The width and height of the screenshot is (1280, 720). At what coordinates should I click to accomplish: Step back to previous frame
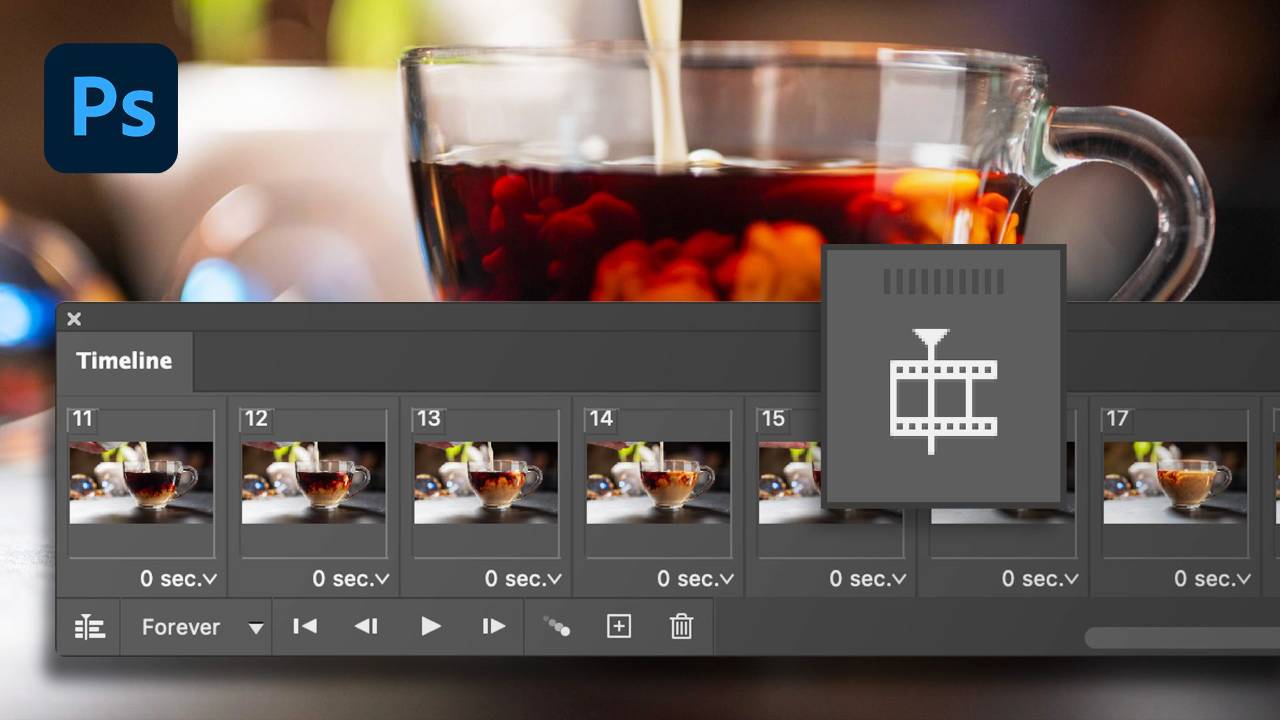point(366,627)
